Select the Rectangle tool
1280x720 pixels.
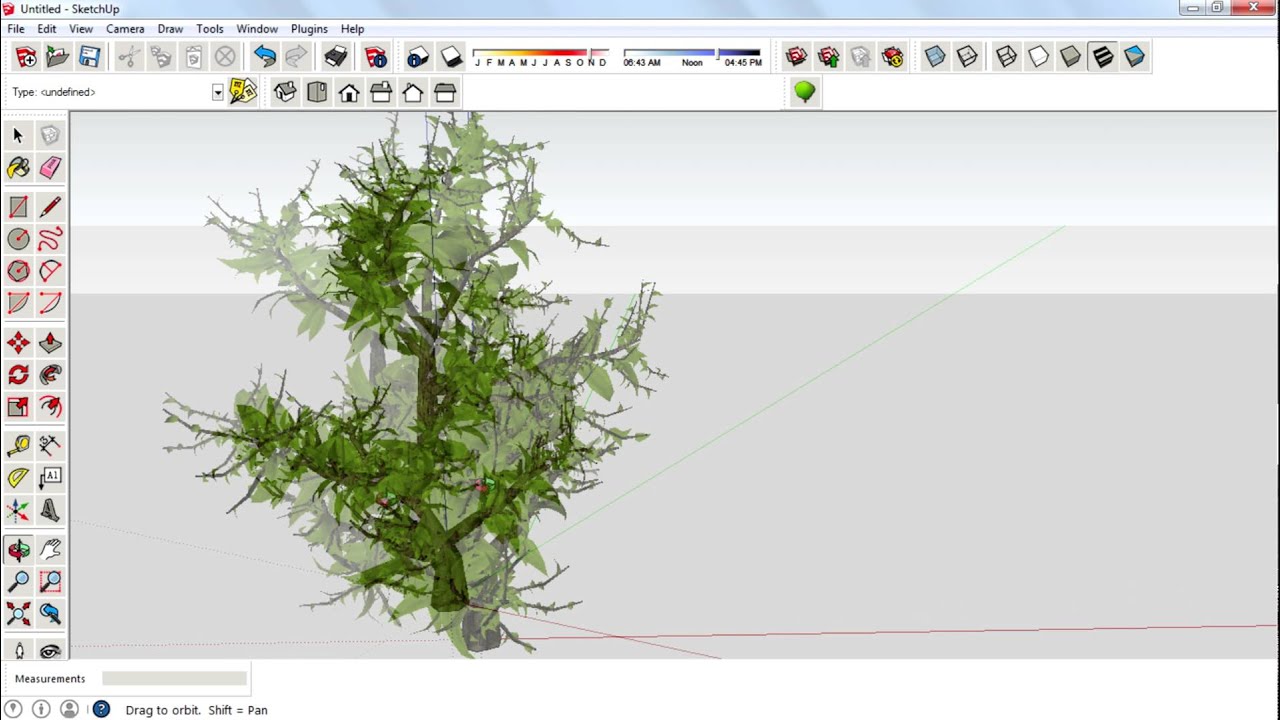pyautogui.click(x=18, y=207)
